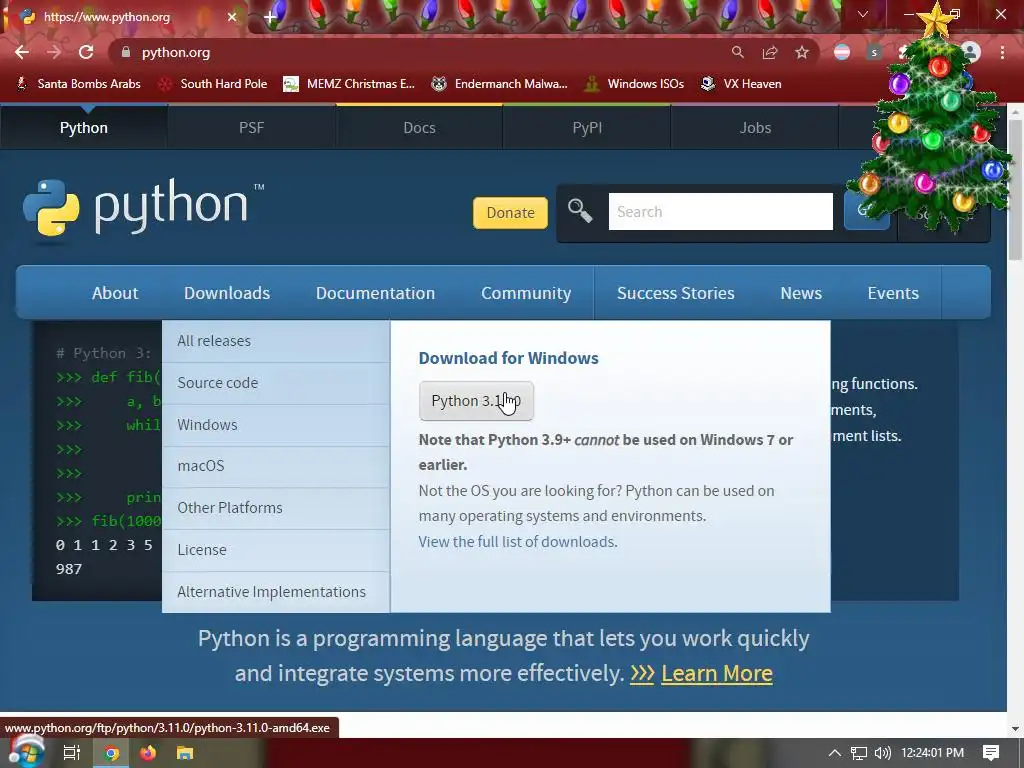Open MEMZ Christmas bookmark
The image size is (1024, 768).
point(349,84)
